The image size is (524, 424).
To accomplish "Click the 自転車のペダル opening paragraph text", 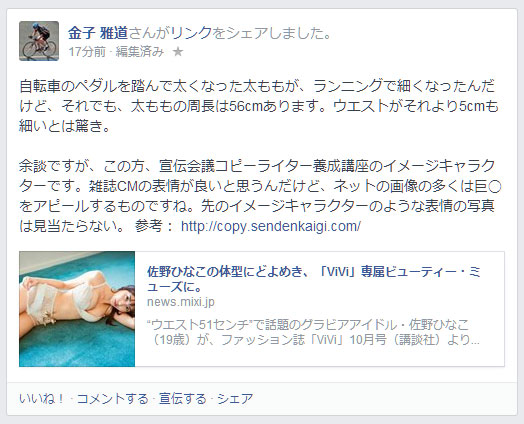I will (x=259, y=106).
